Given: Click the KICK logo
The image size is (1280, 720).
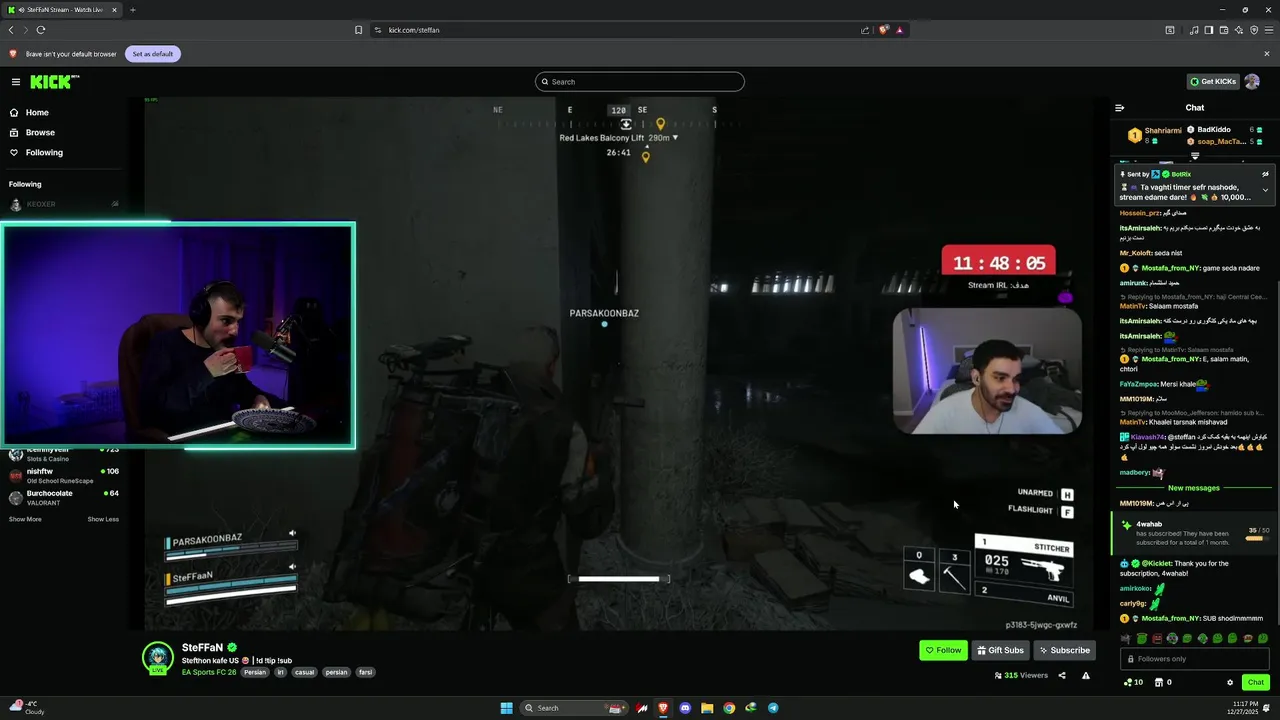Looking at the screenshot, I should [51, 82].
